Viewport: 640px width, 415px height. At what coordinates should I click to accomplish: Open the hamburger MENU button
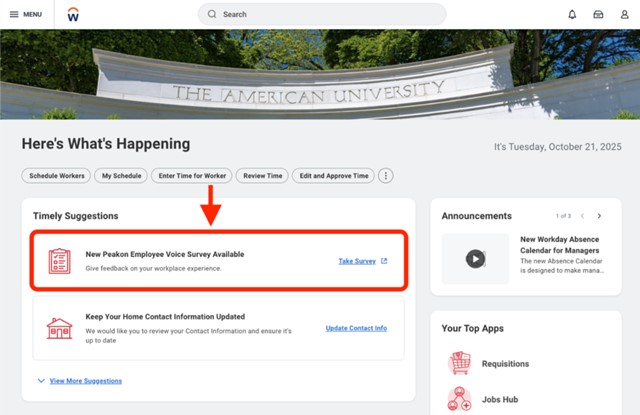pyautogui.click(x=26, y=14)
